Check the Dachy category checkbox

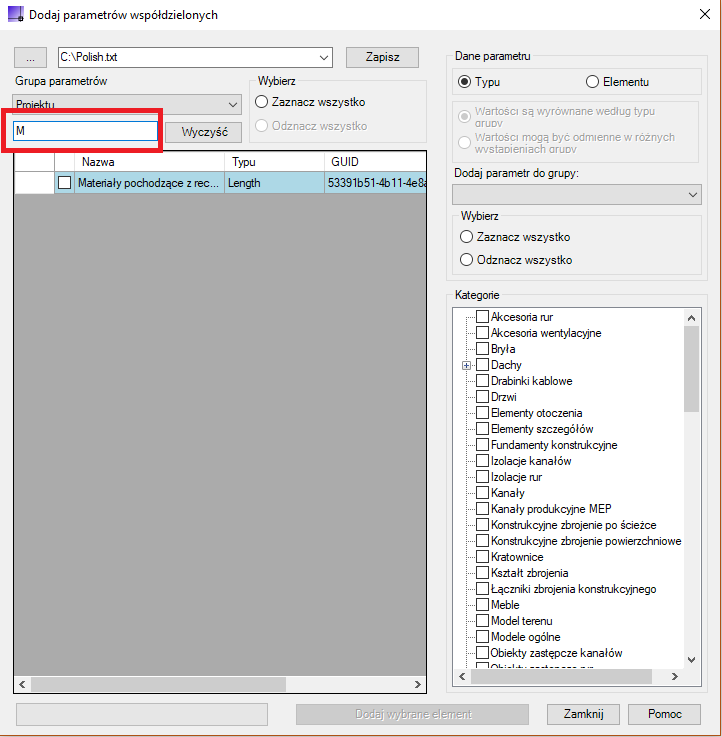pyautogui.click(x=482, y=364)
